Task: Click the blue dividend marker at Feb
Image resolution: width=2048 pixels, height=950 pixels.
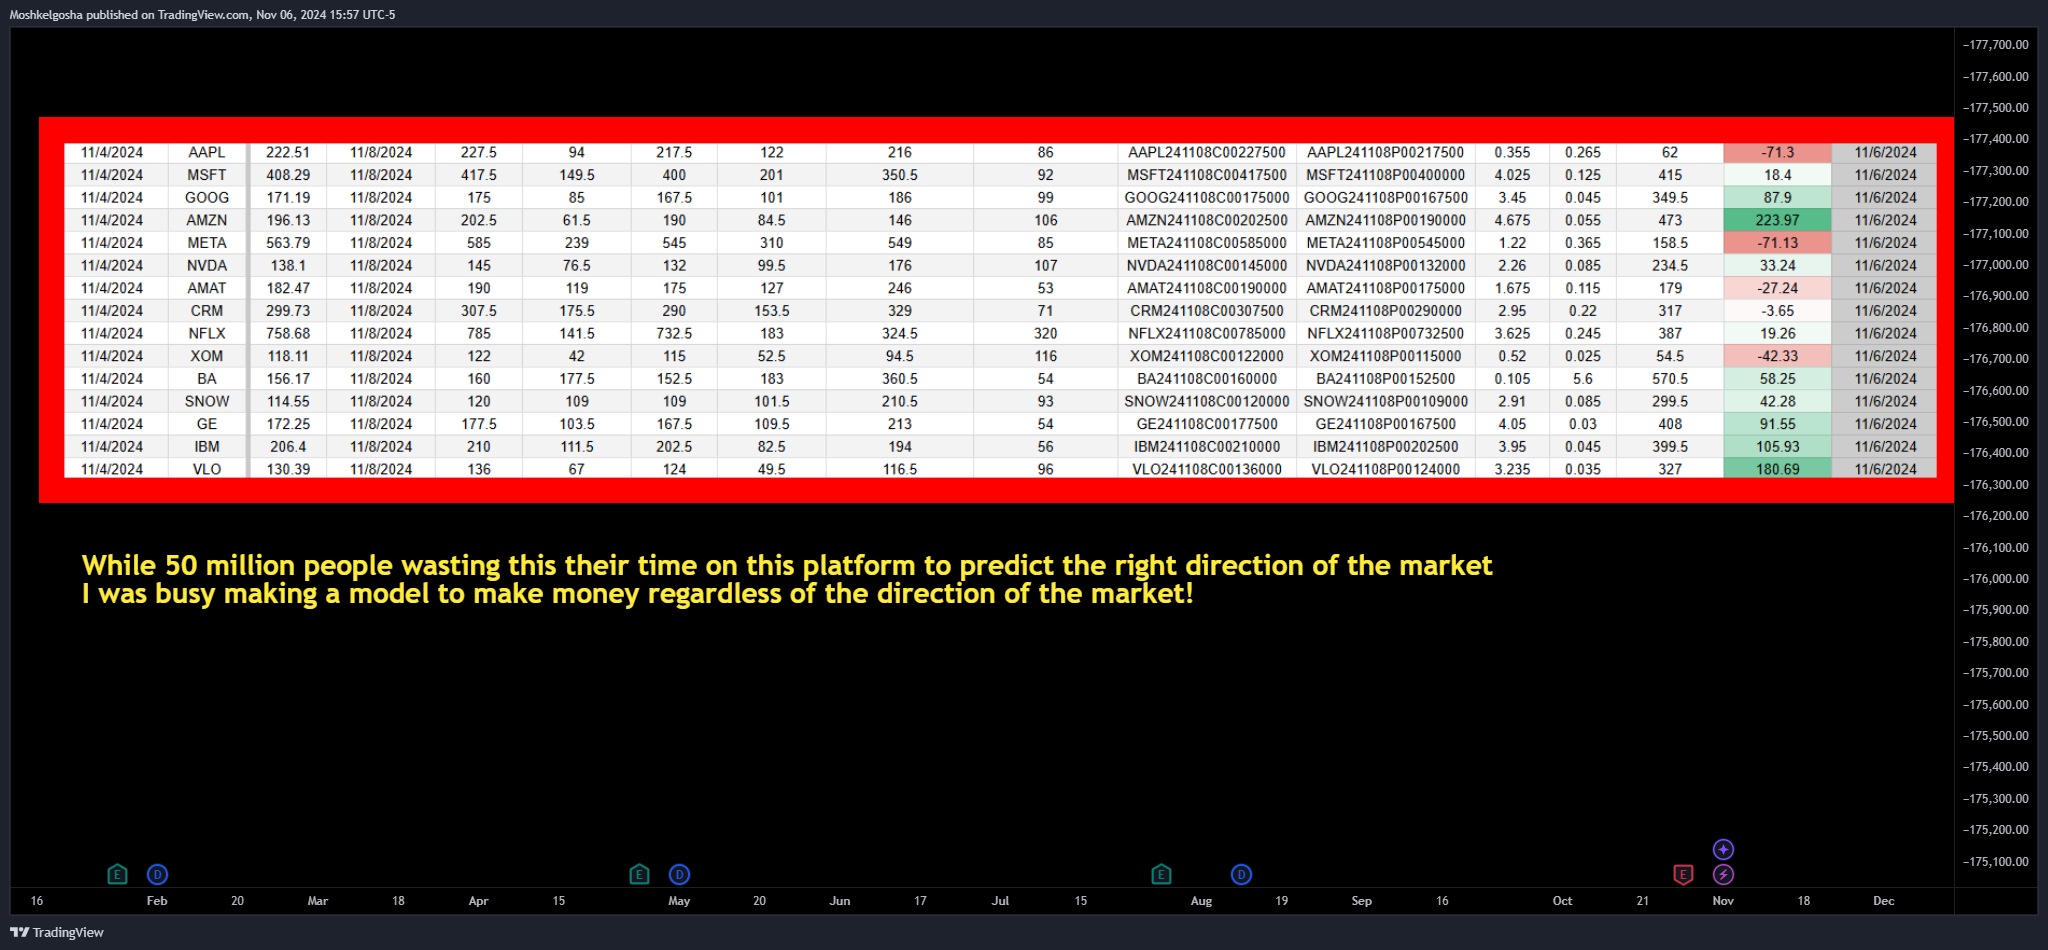Action: coord(157,874)
